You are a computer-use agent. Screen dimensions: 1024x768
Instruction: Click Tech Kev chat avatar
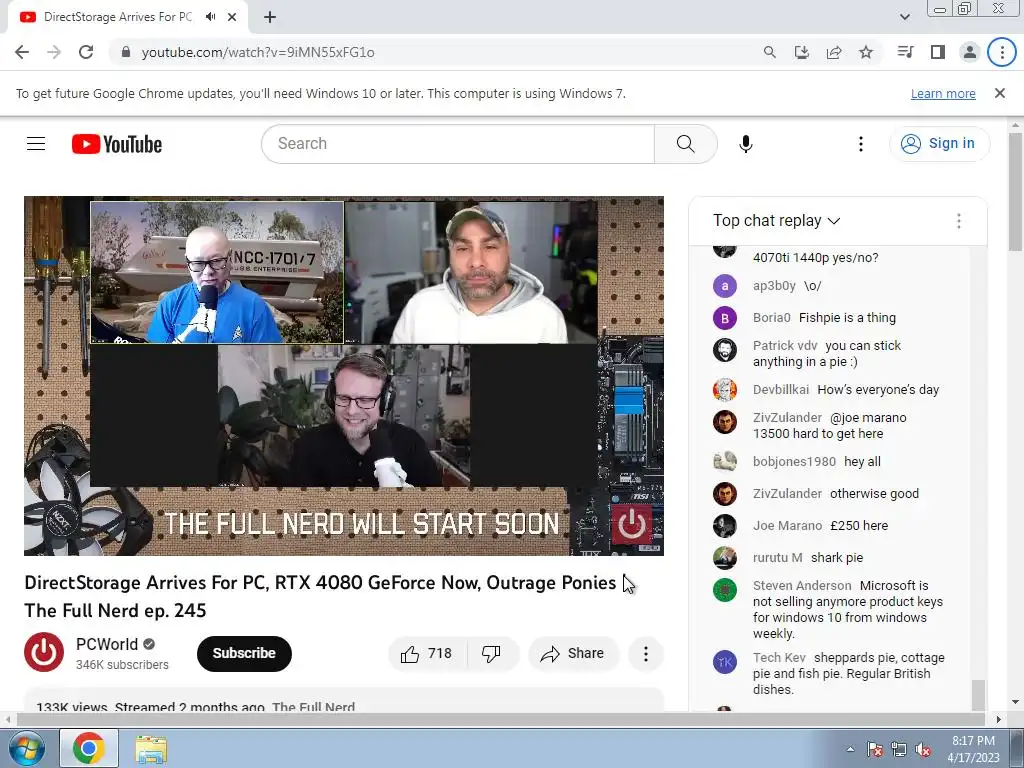(x=725, y=662)
